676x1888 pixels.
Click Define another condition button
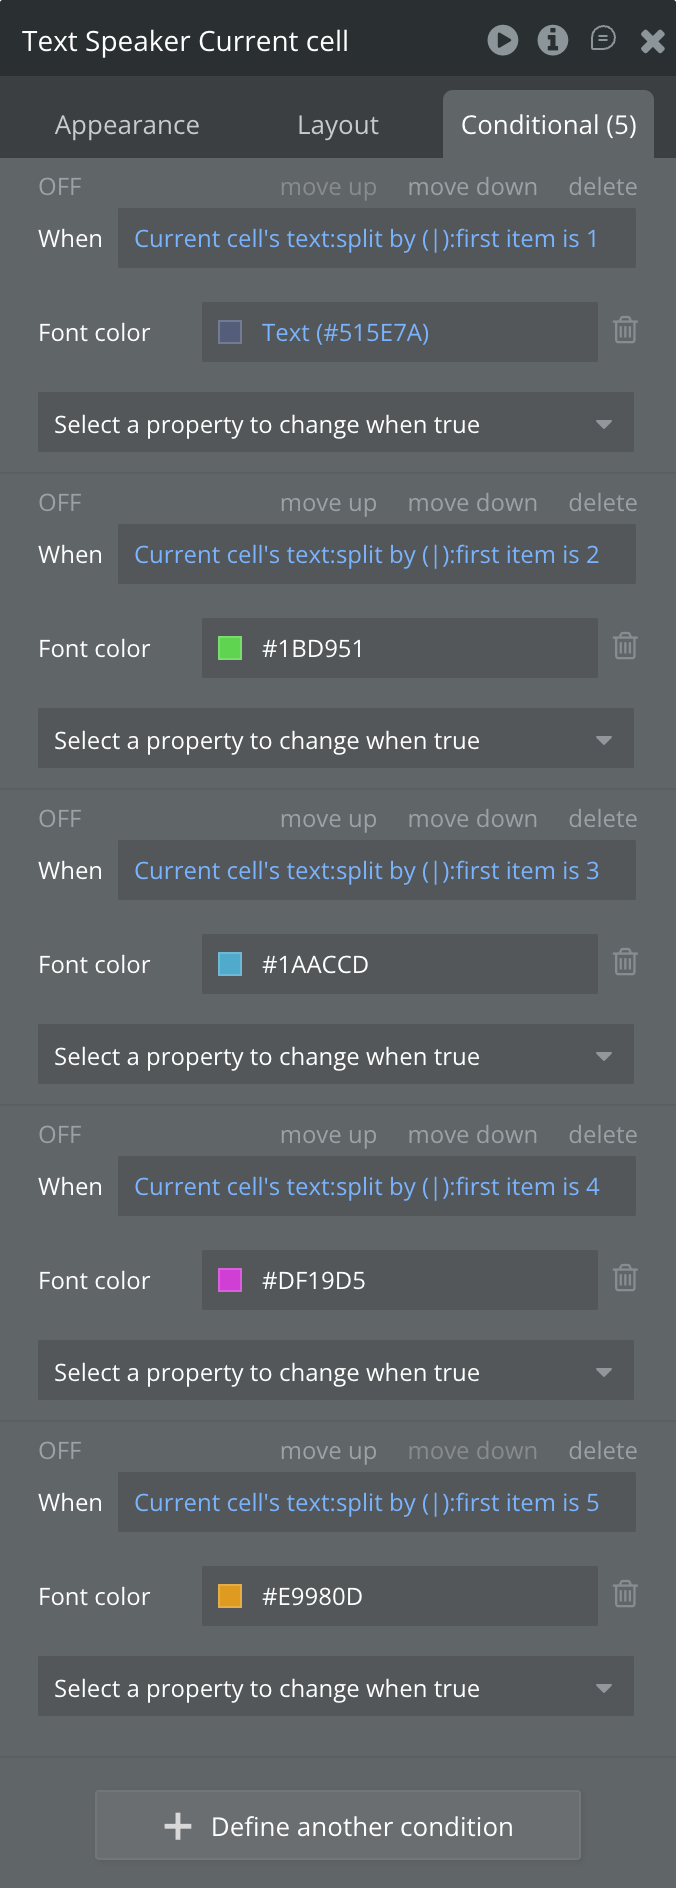pos(338,1826)
